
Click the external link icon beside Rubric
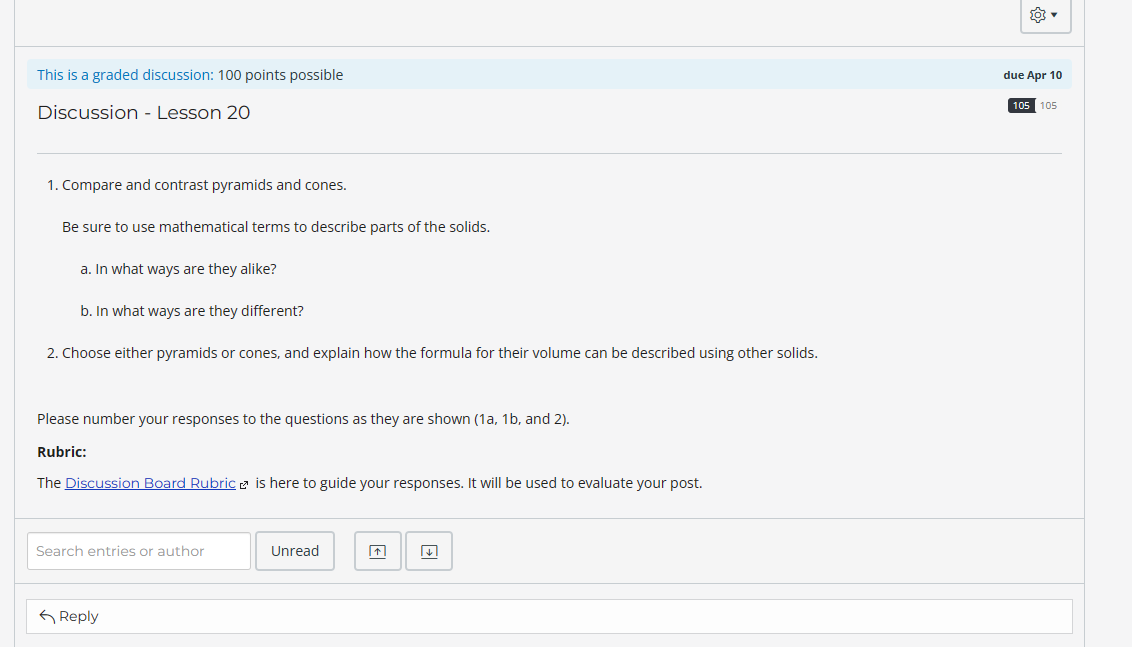click(245, 483)
